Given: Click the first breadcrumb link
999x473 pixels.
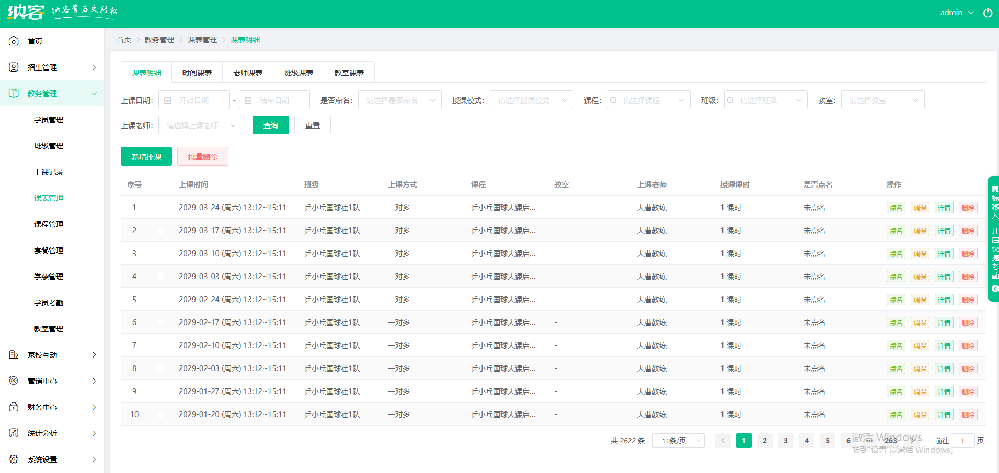Looking at the screenshot, I should 124,40.
